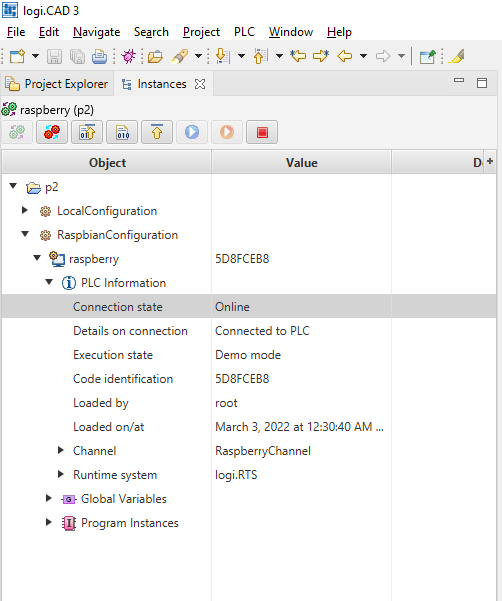Open the Back history dropdown arrow
The image size is (502, 601).
363,56
